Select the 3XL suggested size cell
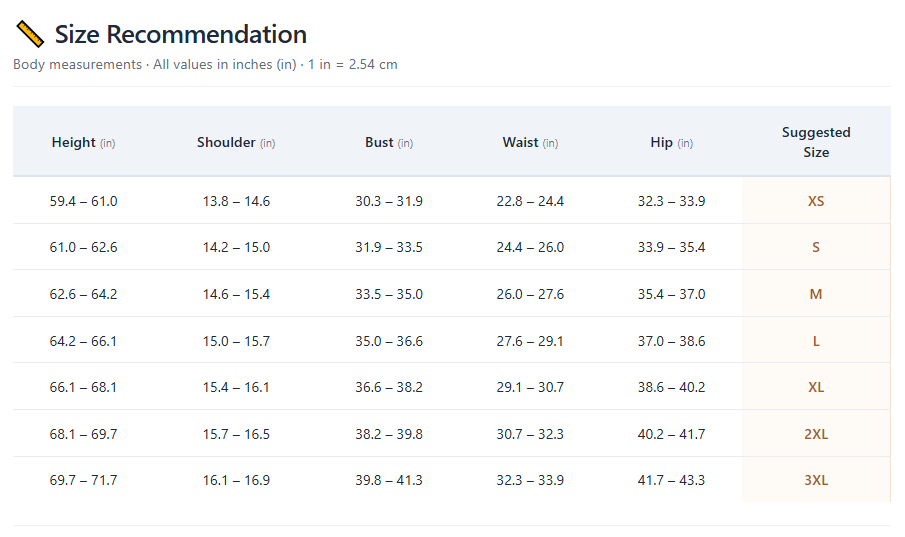905x537 pixels. tap(816, 479)
